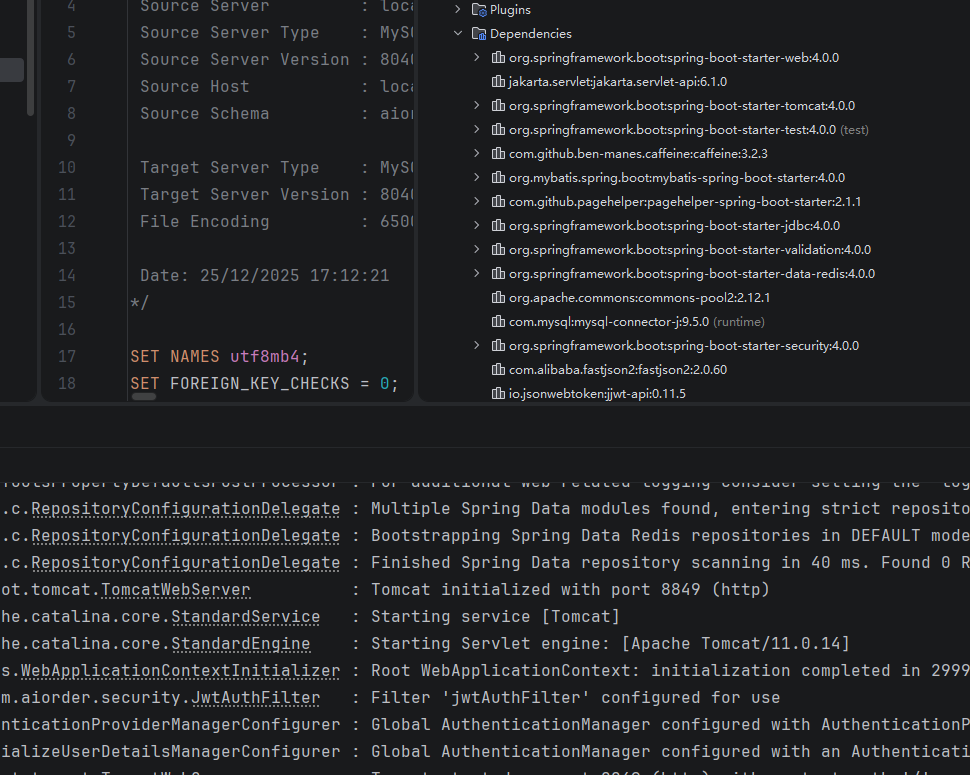Open first RepositoryConfigurationDelegate link, Multiple Spring Data line
Image resolution: width=970 pixels, height=775 pixels.
click(x=186, y=509)
